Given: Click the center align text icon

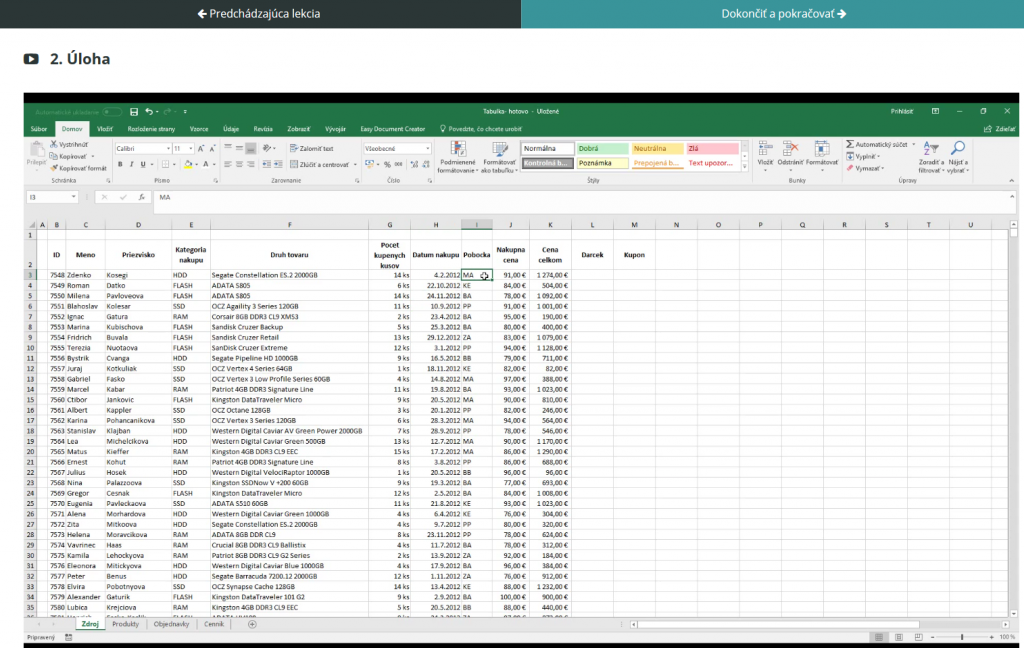Looking at the screenshot, I should (239, 165).
